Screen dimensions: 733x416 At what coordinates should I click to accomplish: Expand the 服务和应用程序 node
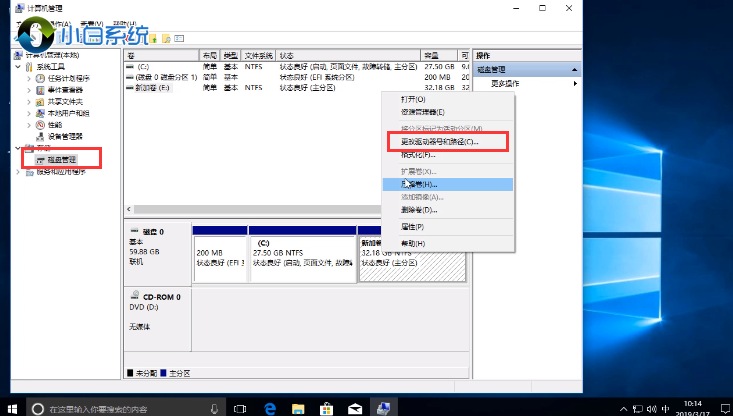click(x=18, y=171)
